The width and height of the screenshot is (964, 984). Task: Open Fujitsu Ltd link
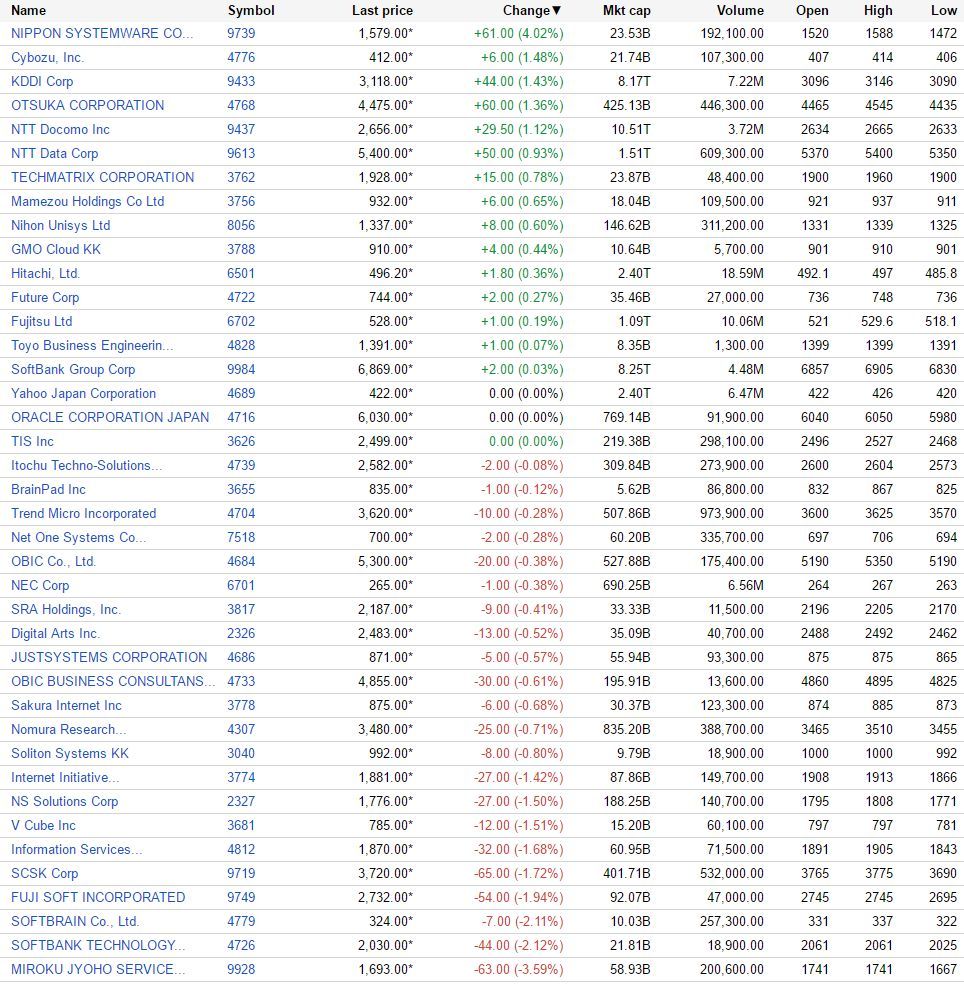(41, 321)
